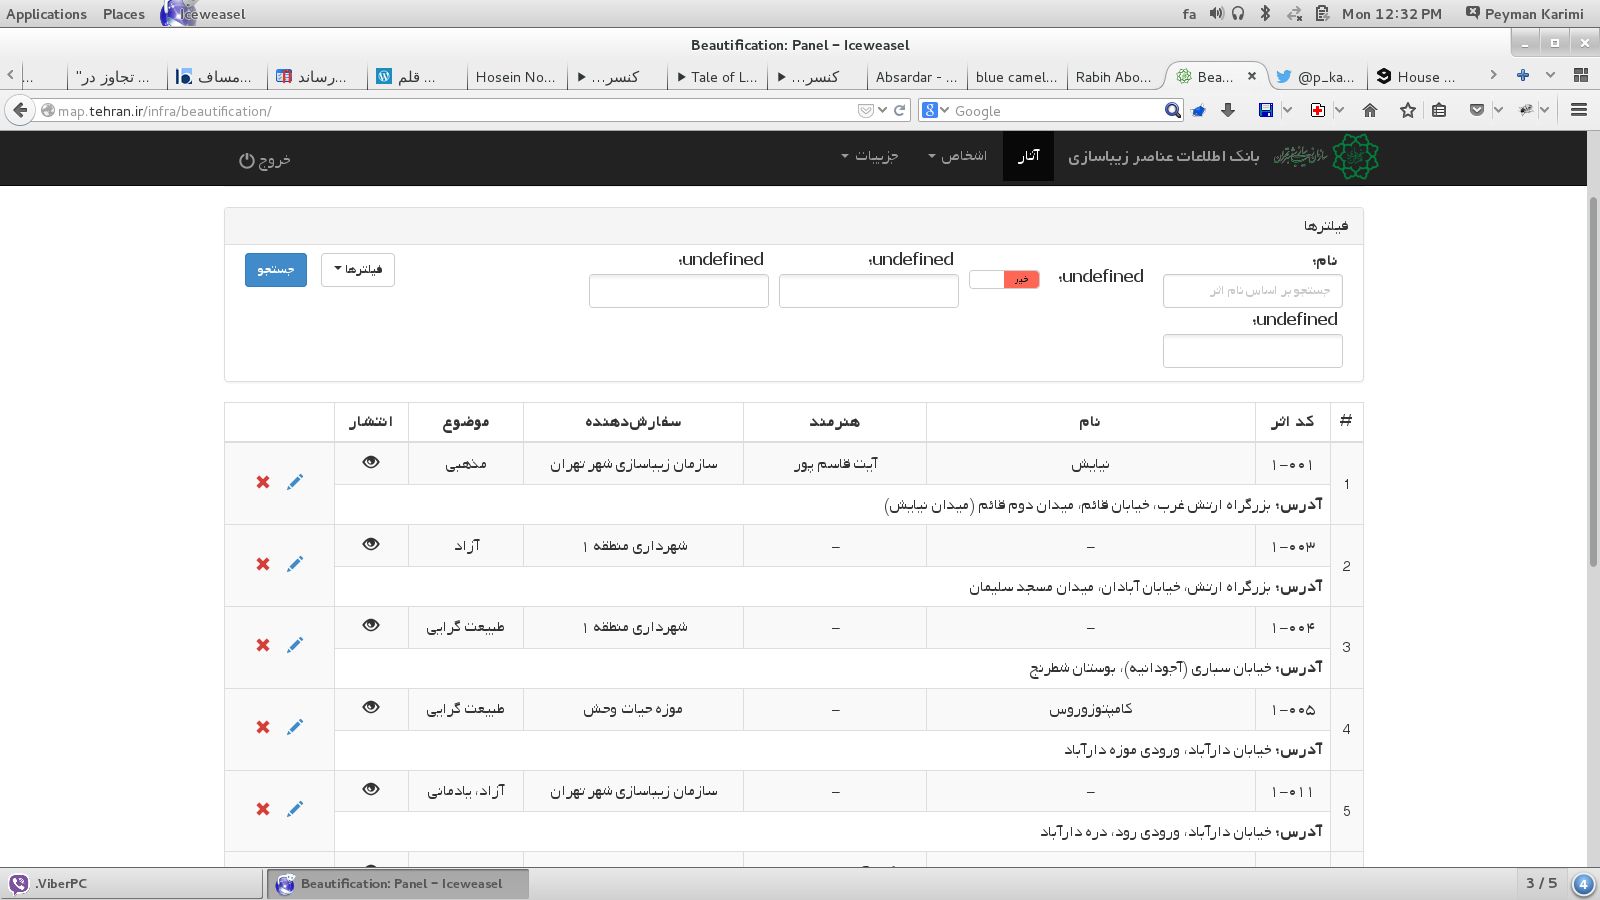Switch to the @p_ka... Twitter tab

coord(1316,76)
